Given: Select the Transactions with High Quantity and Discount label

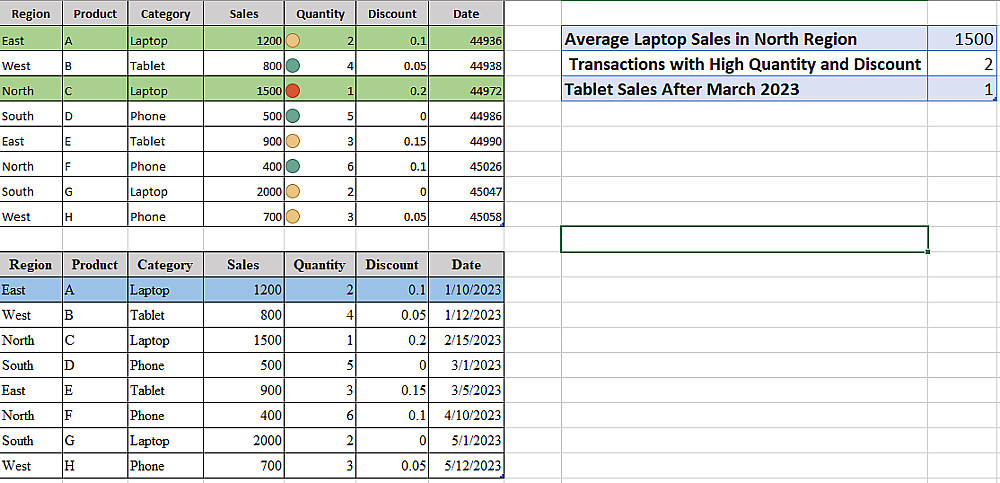Looking at the screenshot, I should (744, 64).
